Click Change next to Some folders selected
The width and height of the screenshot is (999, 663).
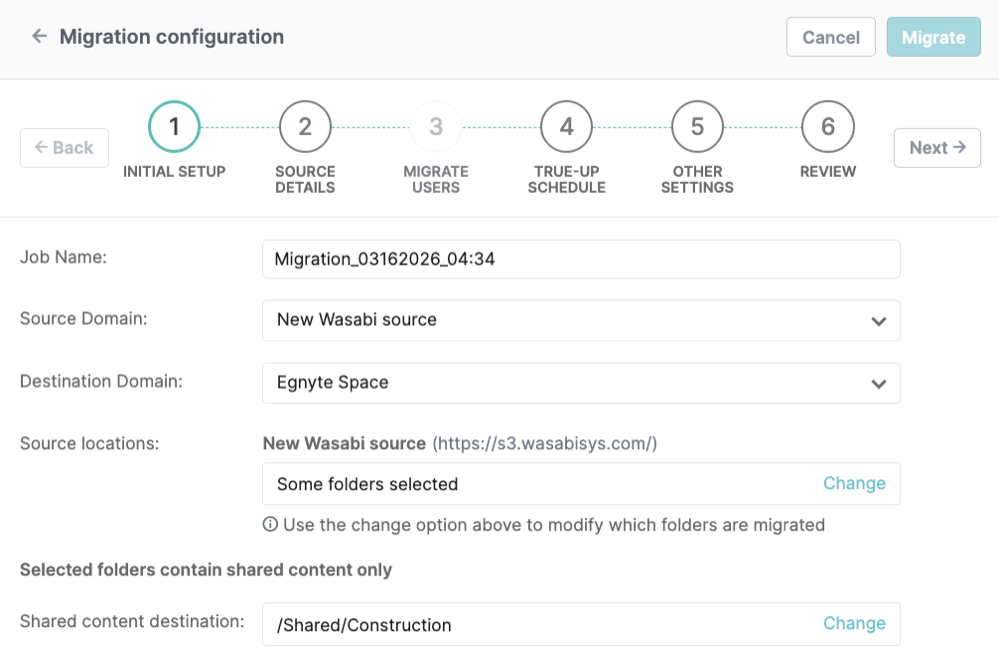854,483
